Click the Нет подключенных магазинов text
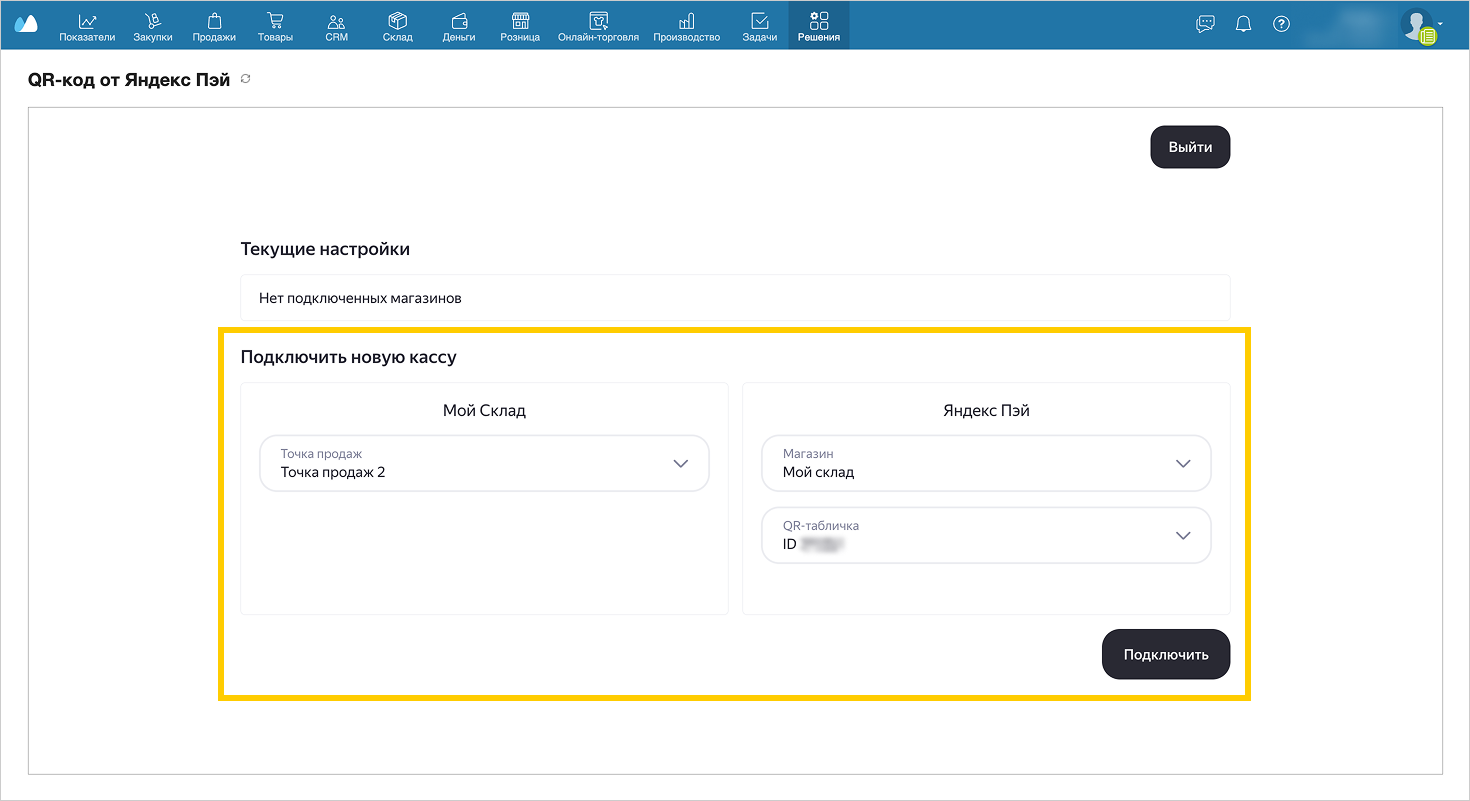The height and width of the screenshot is (801, 1470). (360, 298)
